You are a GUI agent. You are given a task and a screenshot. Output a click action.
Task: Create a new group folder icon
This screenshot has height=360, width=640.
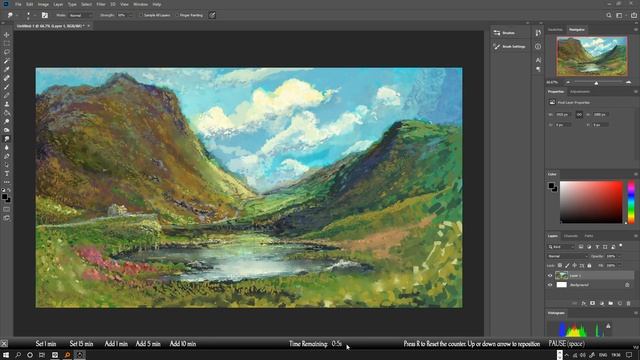611,303
